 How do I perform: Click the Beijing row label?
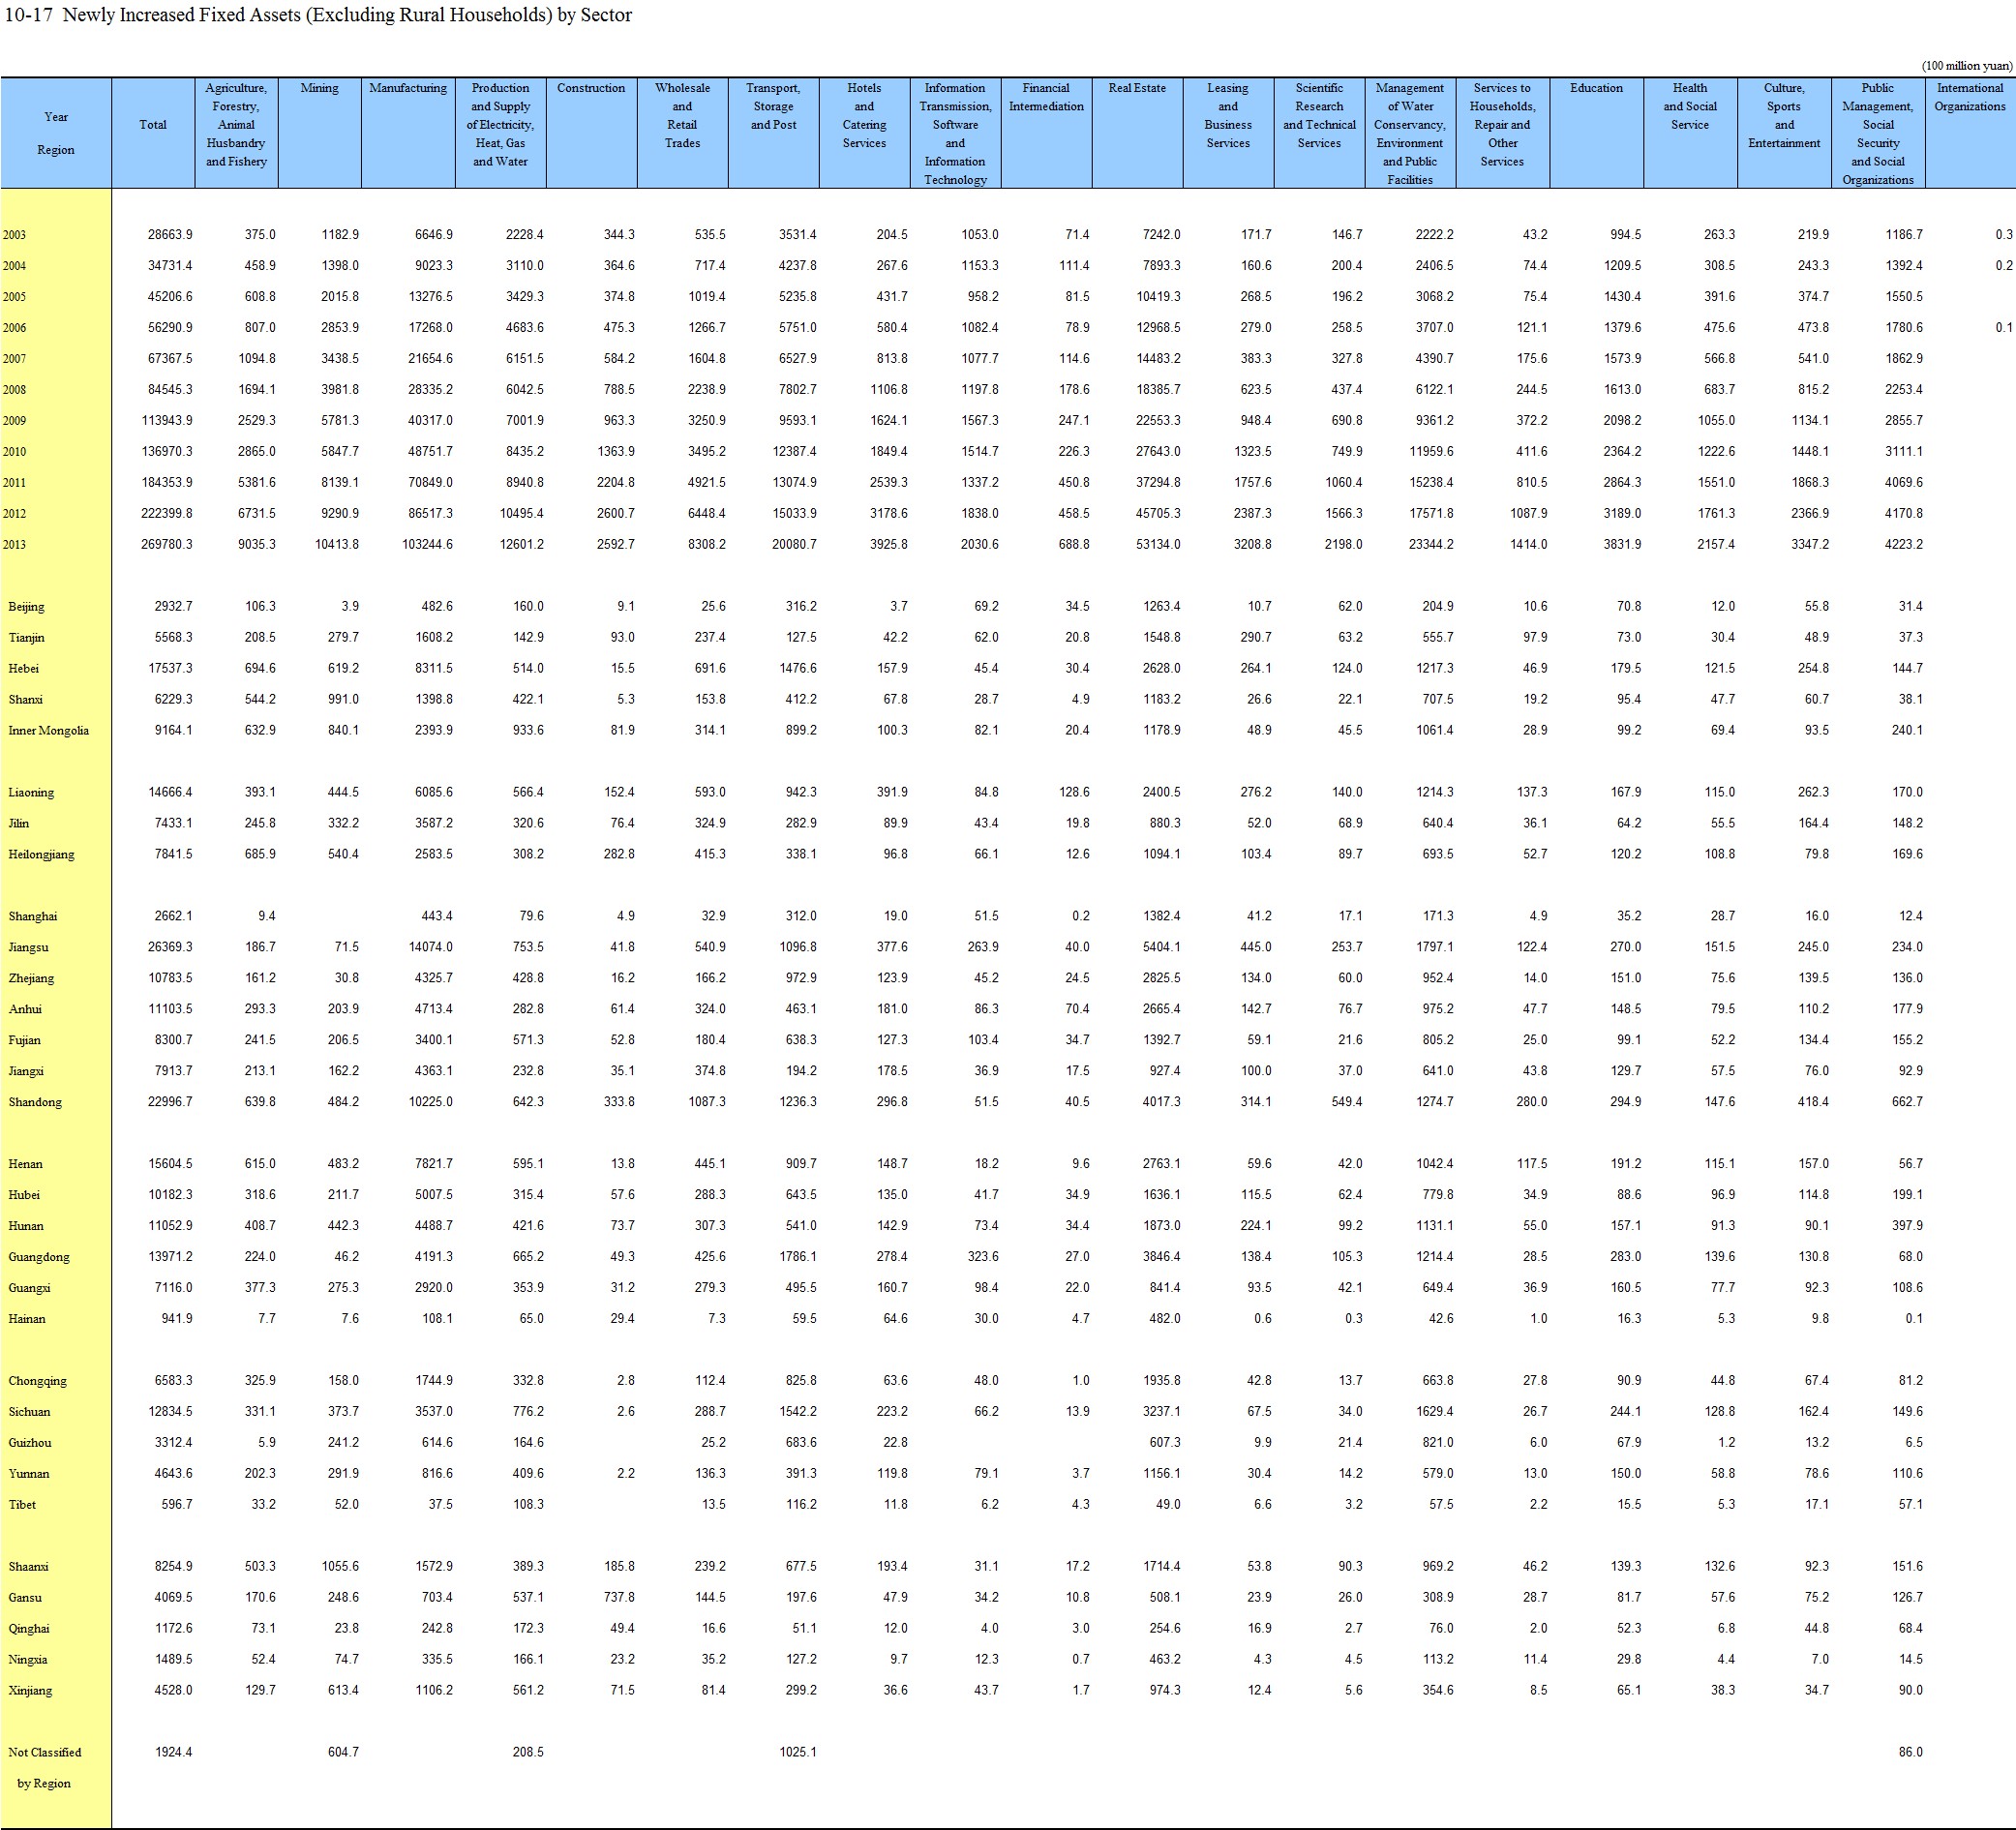26,607
